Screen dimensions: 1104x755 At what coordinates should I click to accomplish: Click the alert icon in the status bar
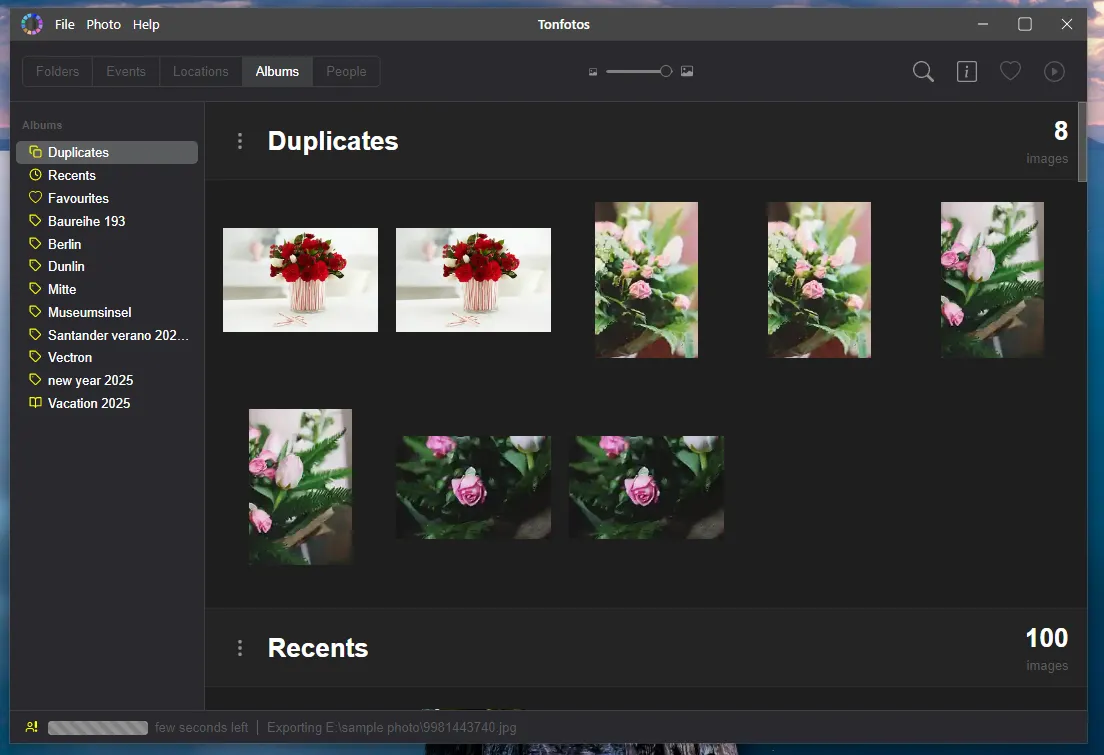coord(29,728)
